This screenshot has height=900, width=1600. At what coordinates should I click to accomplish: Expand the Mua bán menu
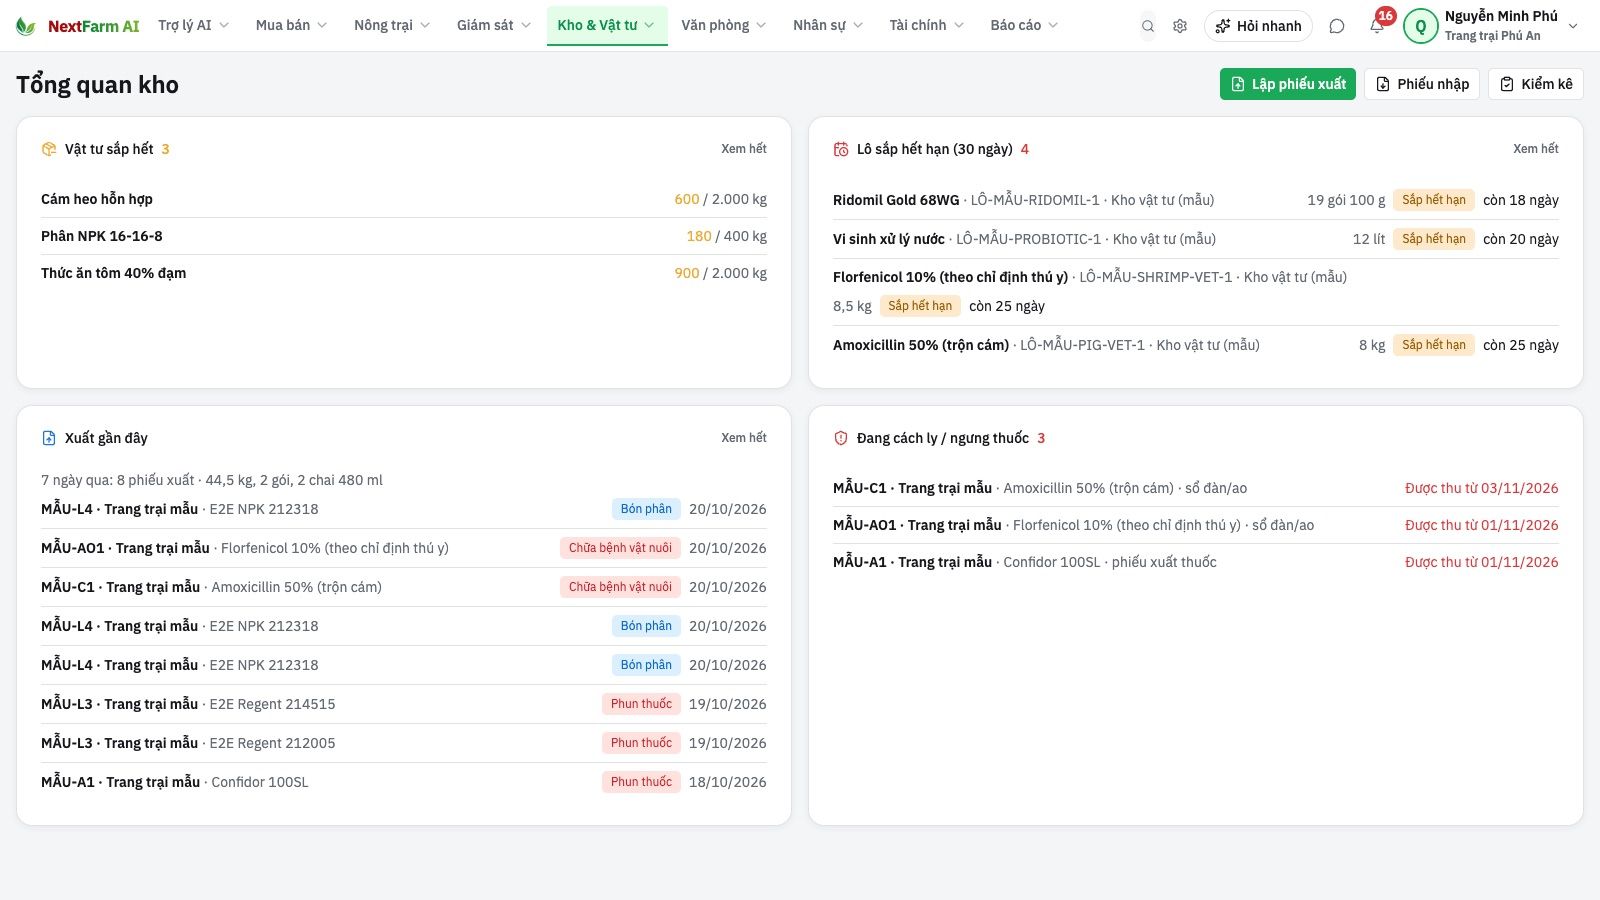(291, 25)
